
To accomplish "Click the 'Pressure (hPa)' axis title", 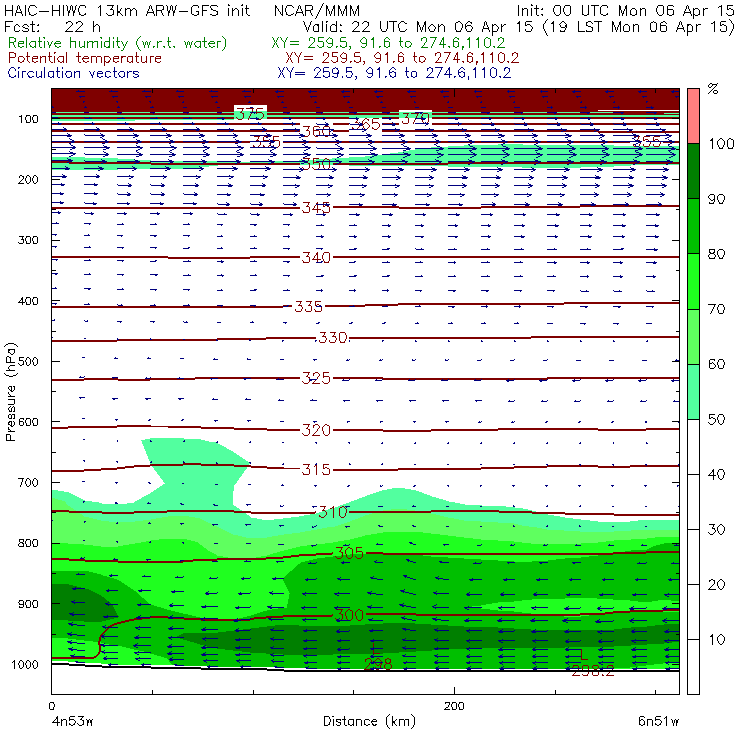I will click(11, 392).
